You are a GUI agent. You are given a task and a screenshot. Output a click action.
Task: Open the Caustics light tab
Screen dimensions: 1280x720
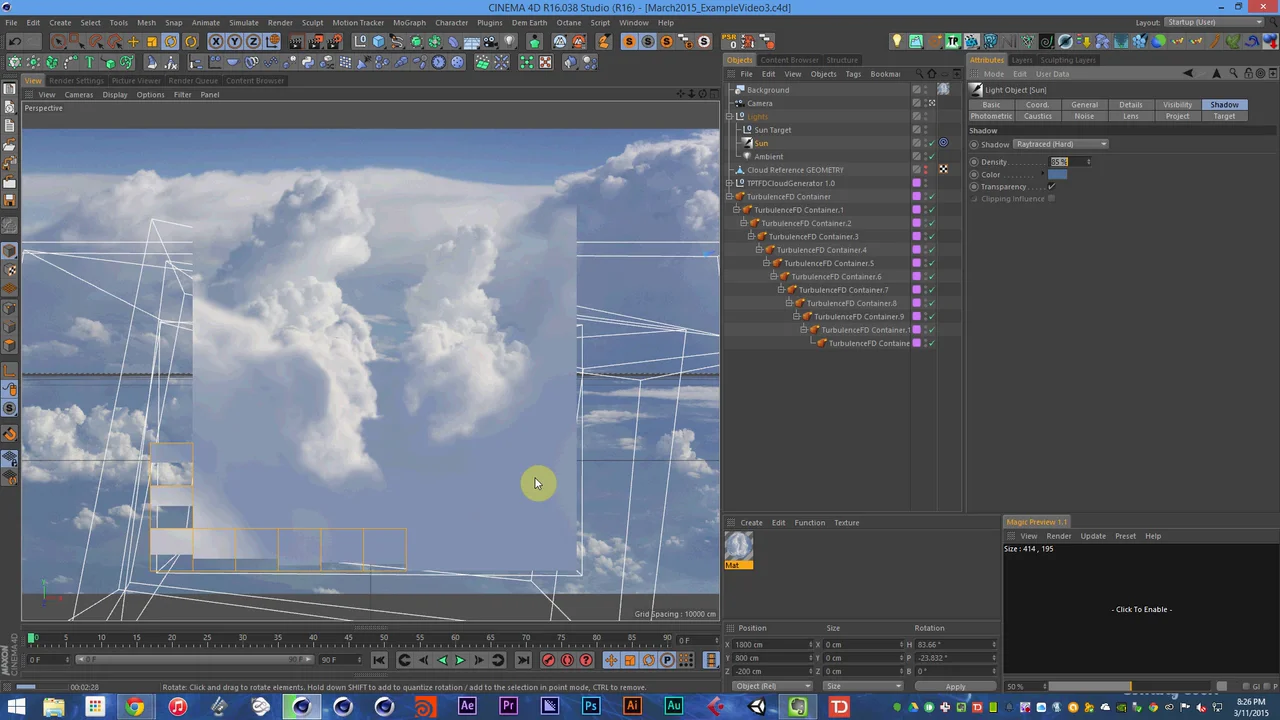click(x=1038, y=116)
